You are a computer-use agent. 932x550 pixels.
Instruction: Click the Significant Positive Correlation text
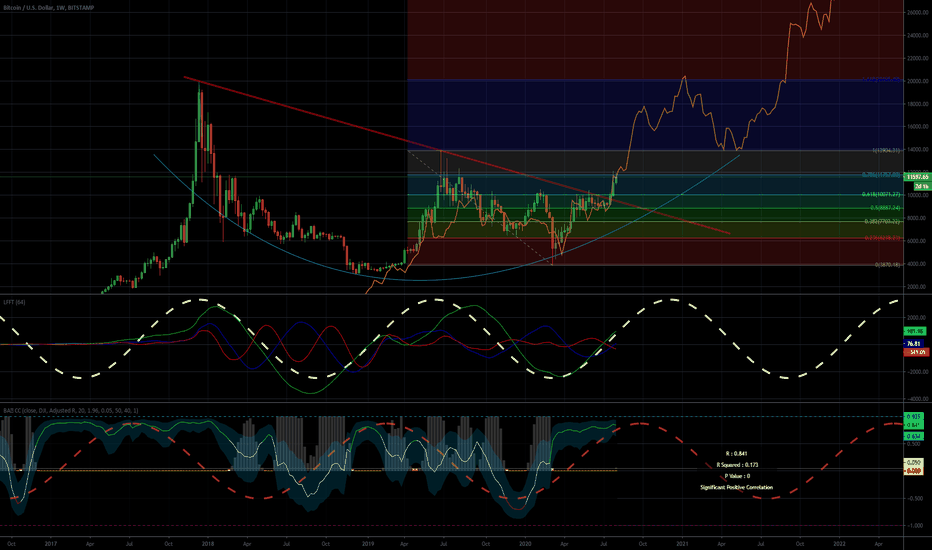tap(736, 488)
